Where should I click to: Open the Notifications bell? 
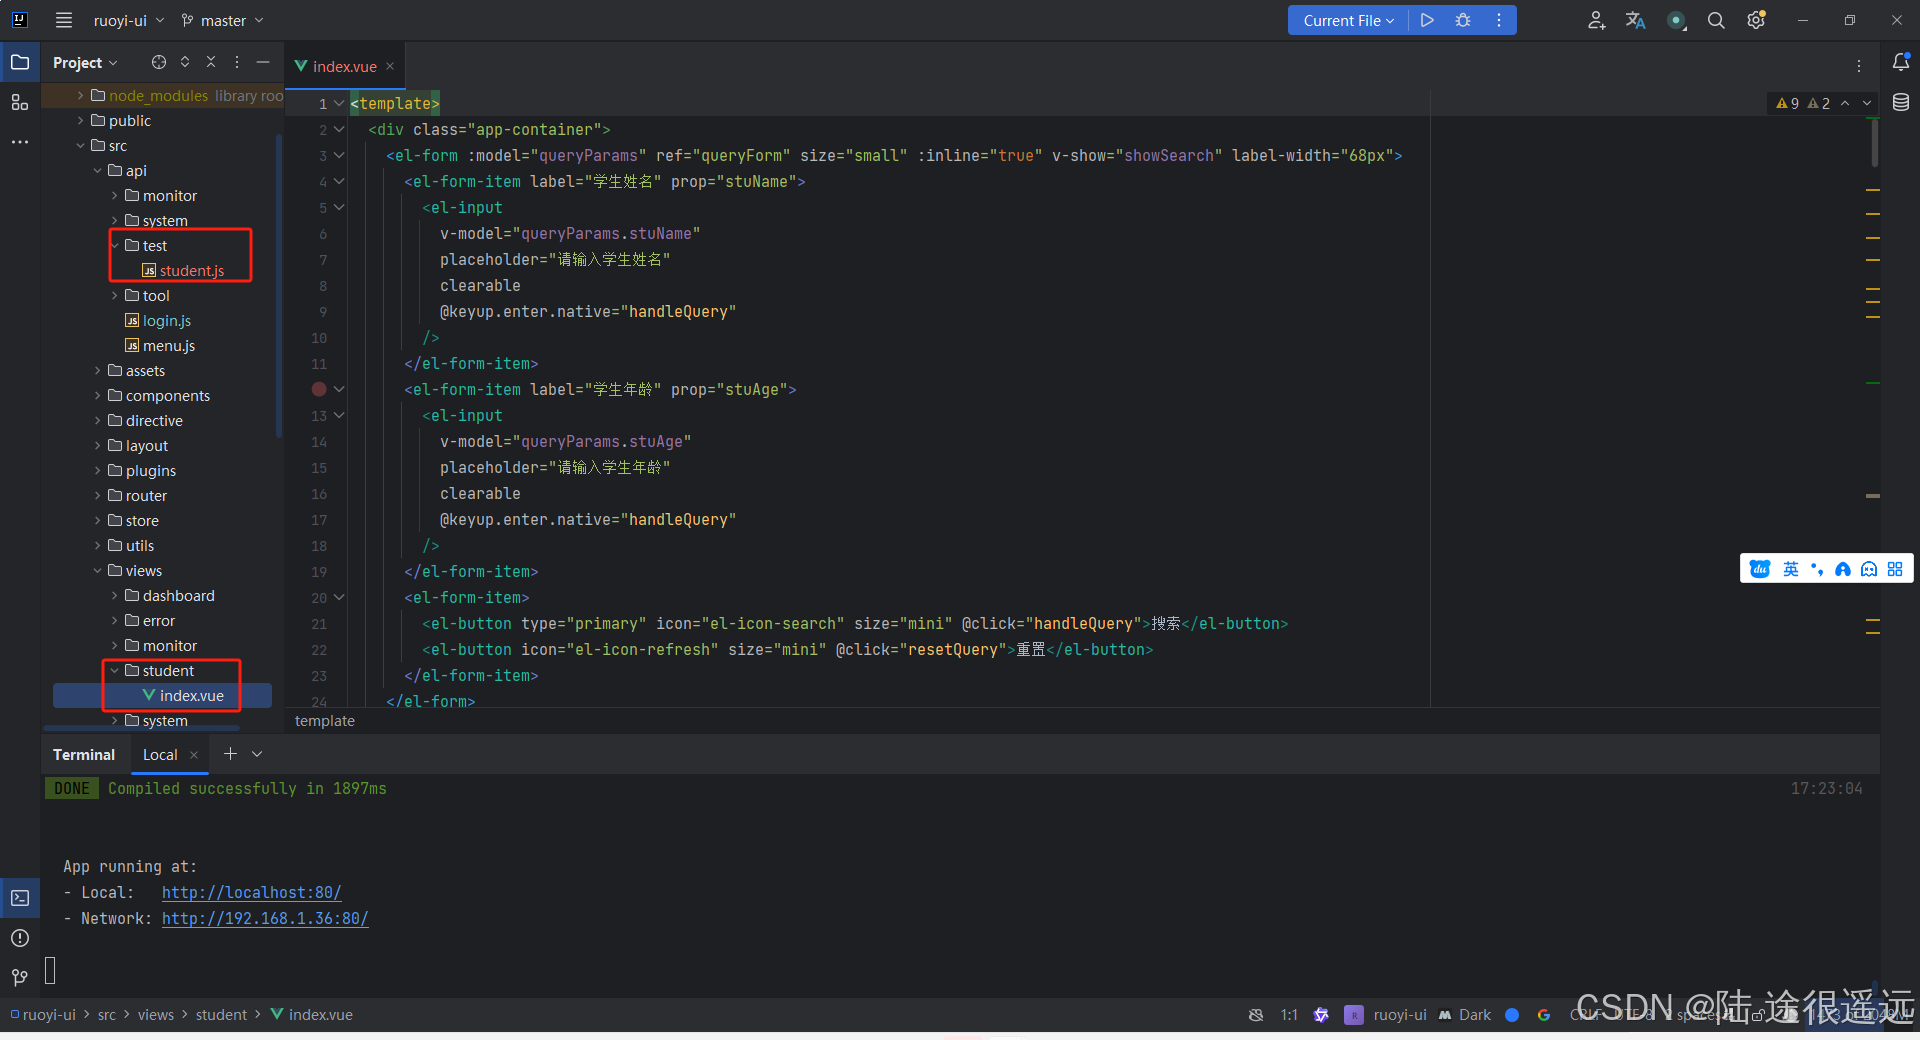coord(1901,62)
